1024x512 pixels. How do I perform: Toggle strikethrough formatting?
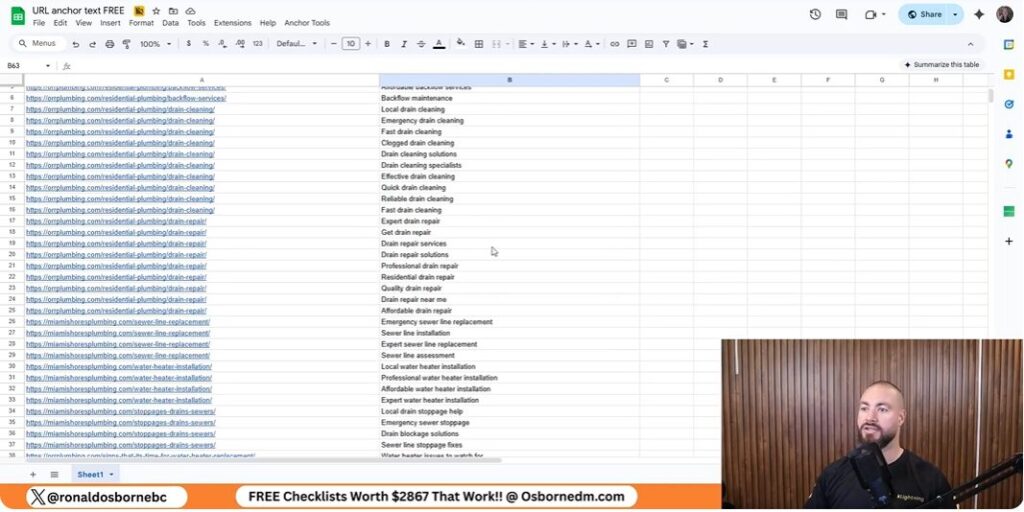click(x=421, y=44)
